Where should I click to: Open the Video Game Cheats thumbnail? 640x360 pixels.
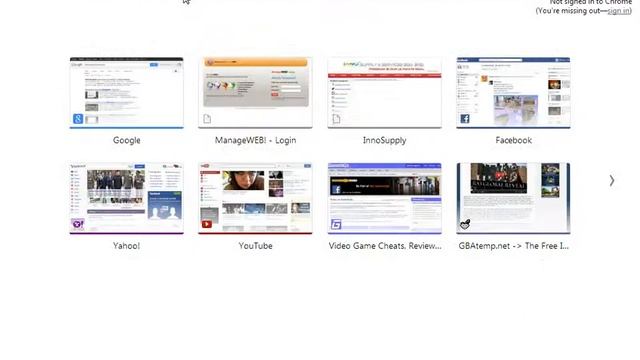click(384, 198)
